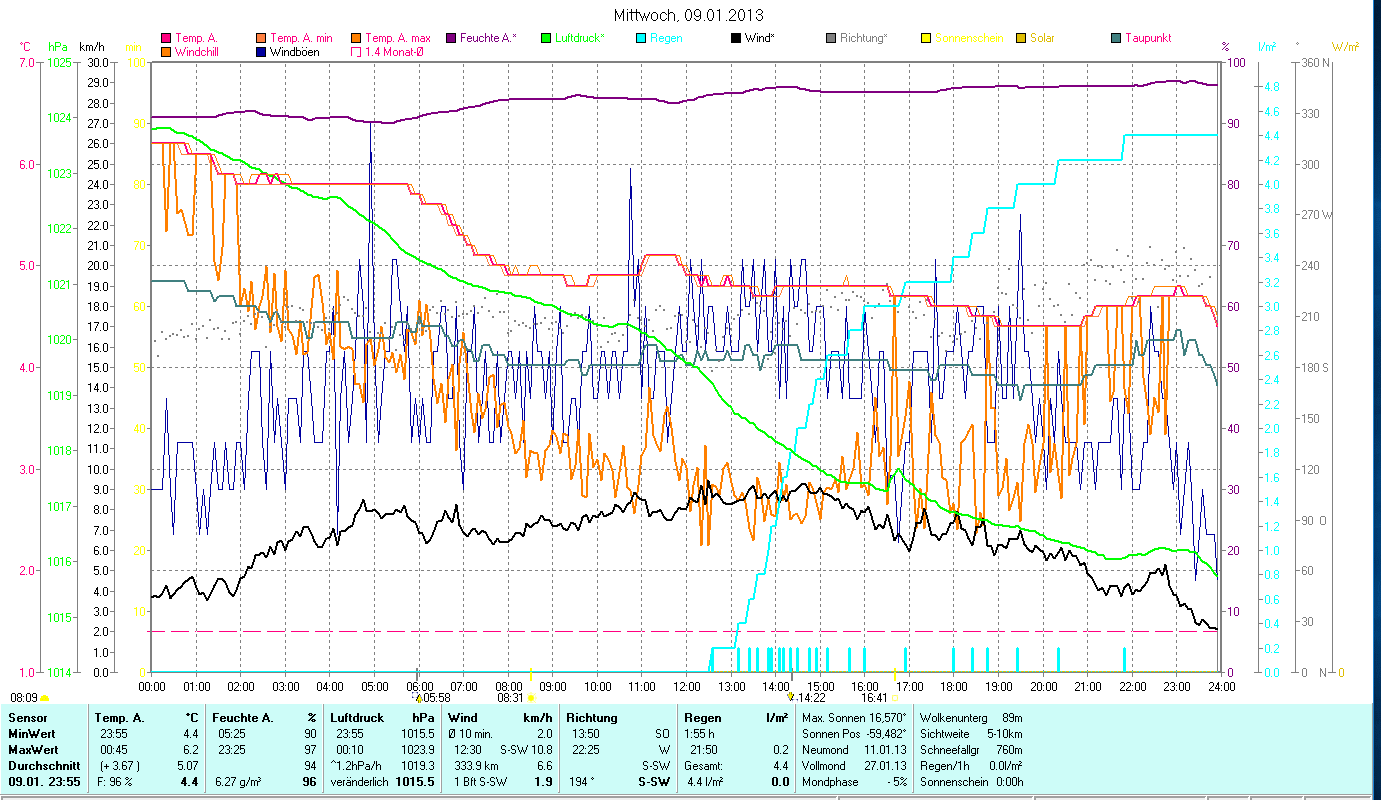Click the sun marker next to 08:31
The image size is (1381, 800).
[x=531, y=698]
